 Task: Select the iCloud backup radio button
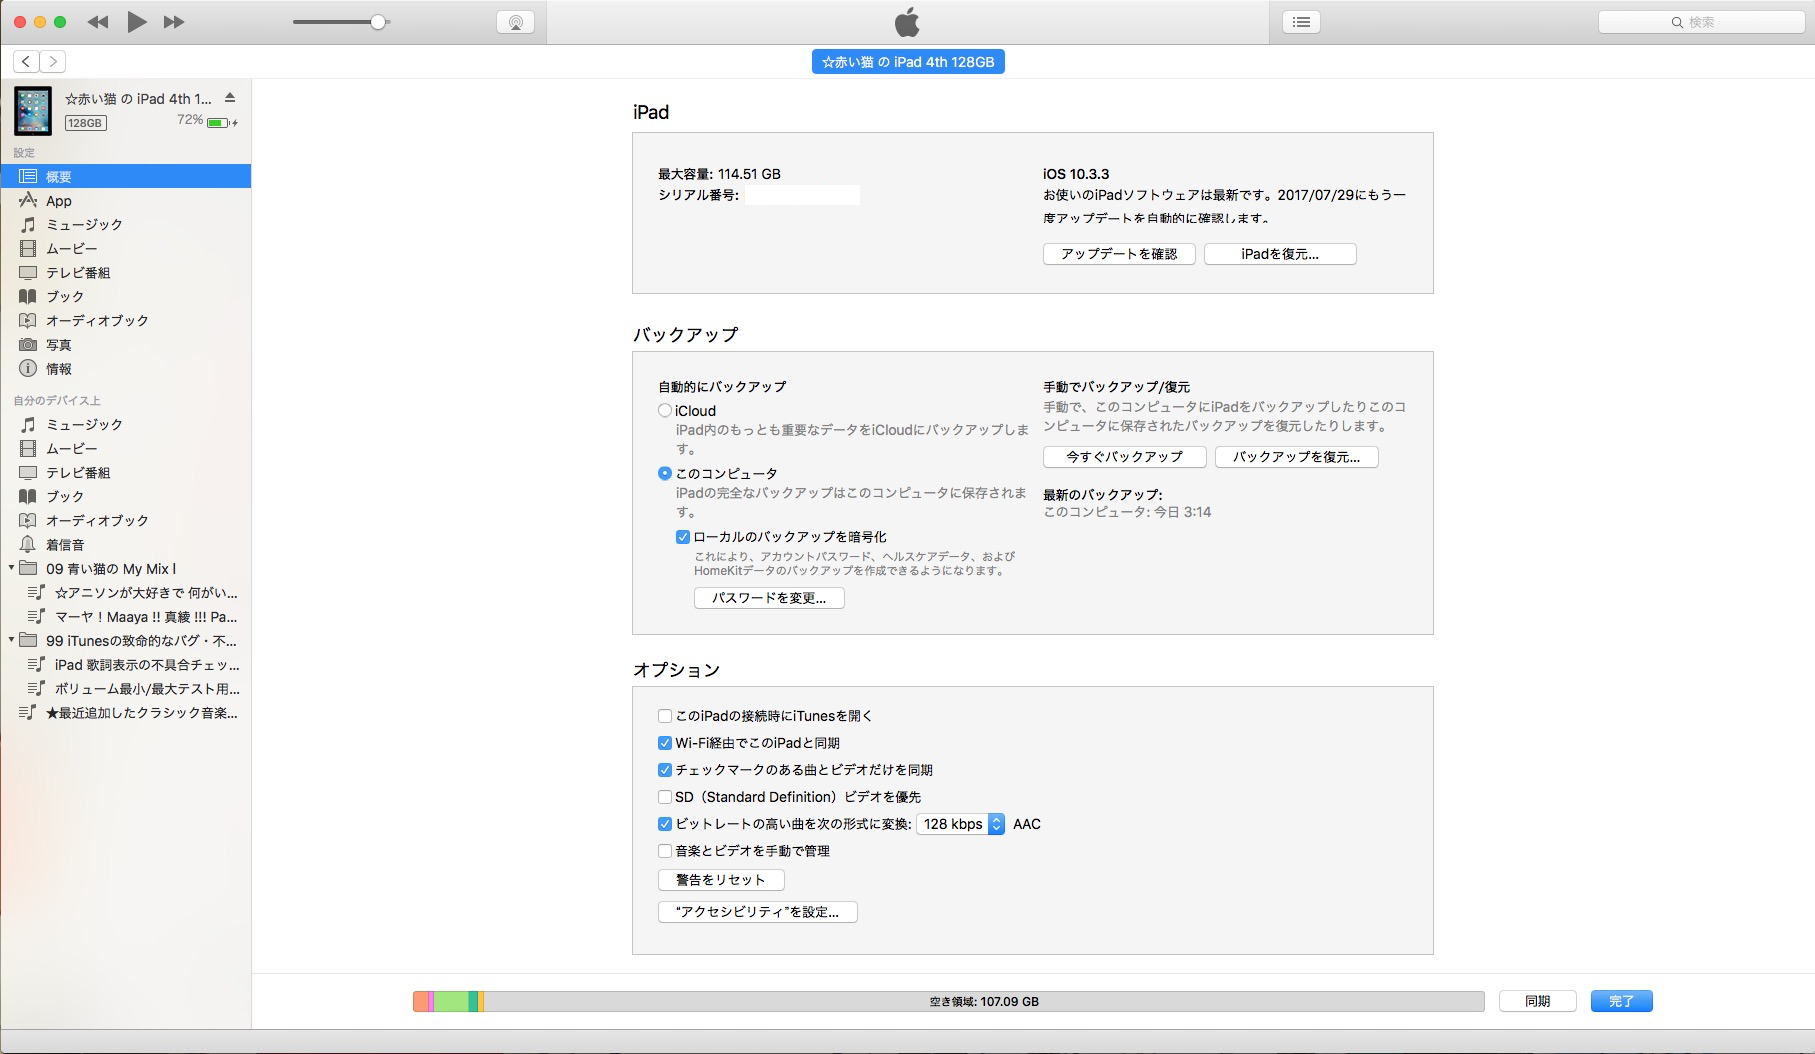pos(665,410)
